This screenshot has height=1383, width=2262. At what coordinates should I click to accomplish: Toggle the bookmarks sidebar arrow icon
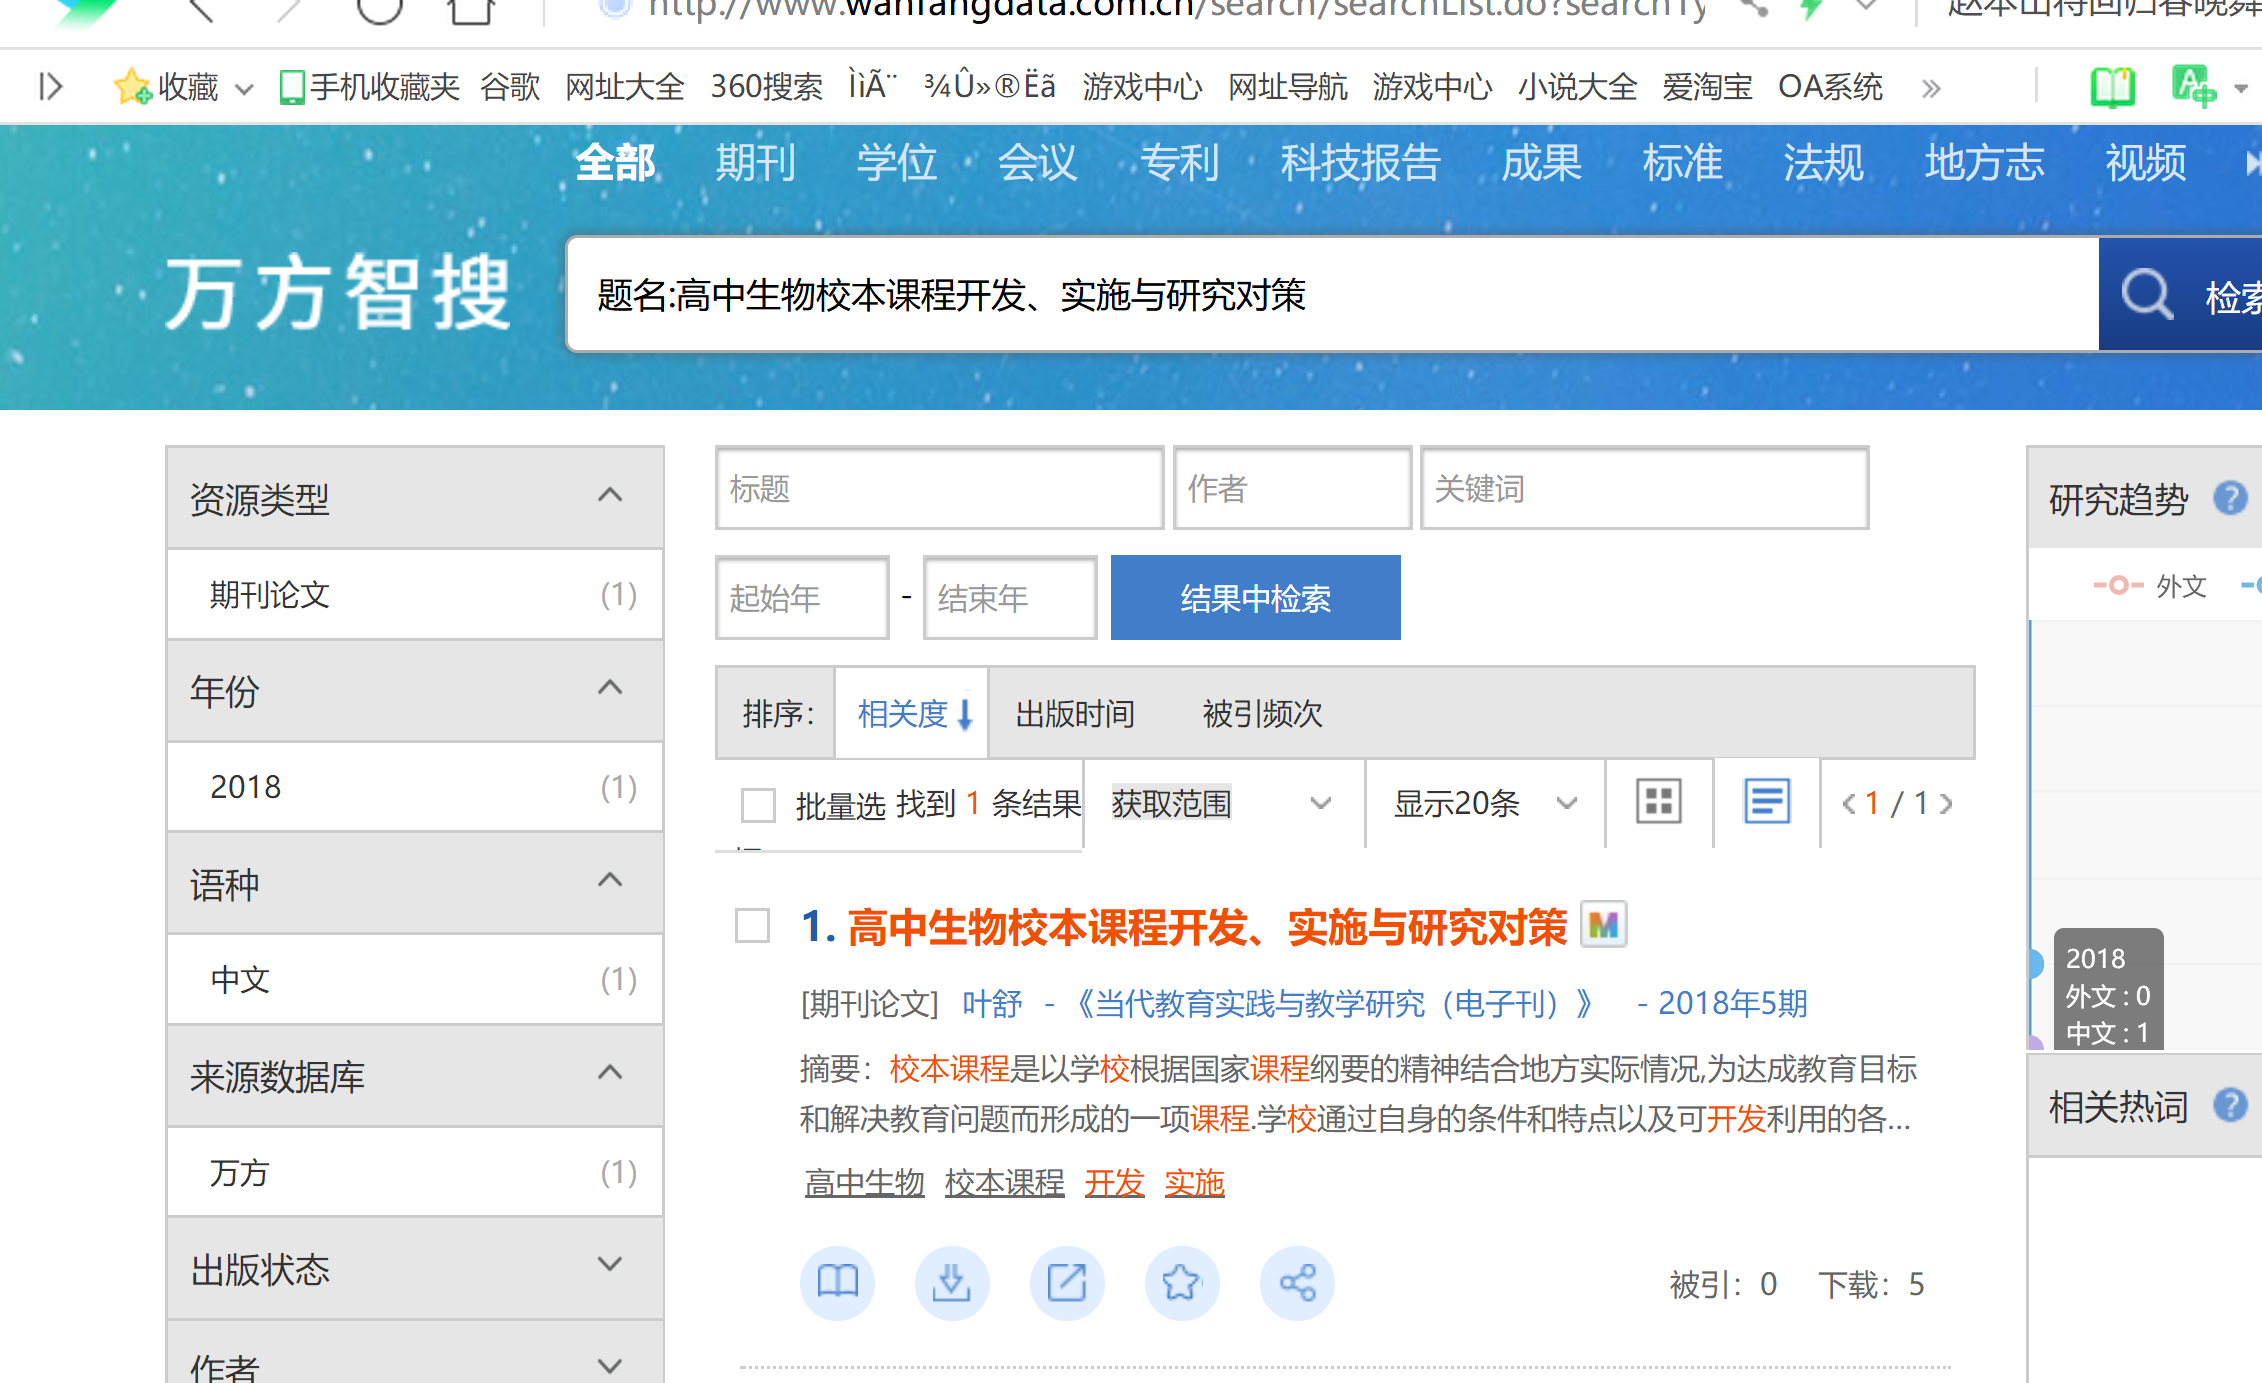click(x=50, y=87)
